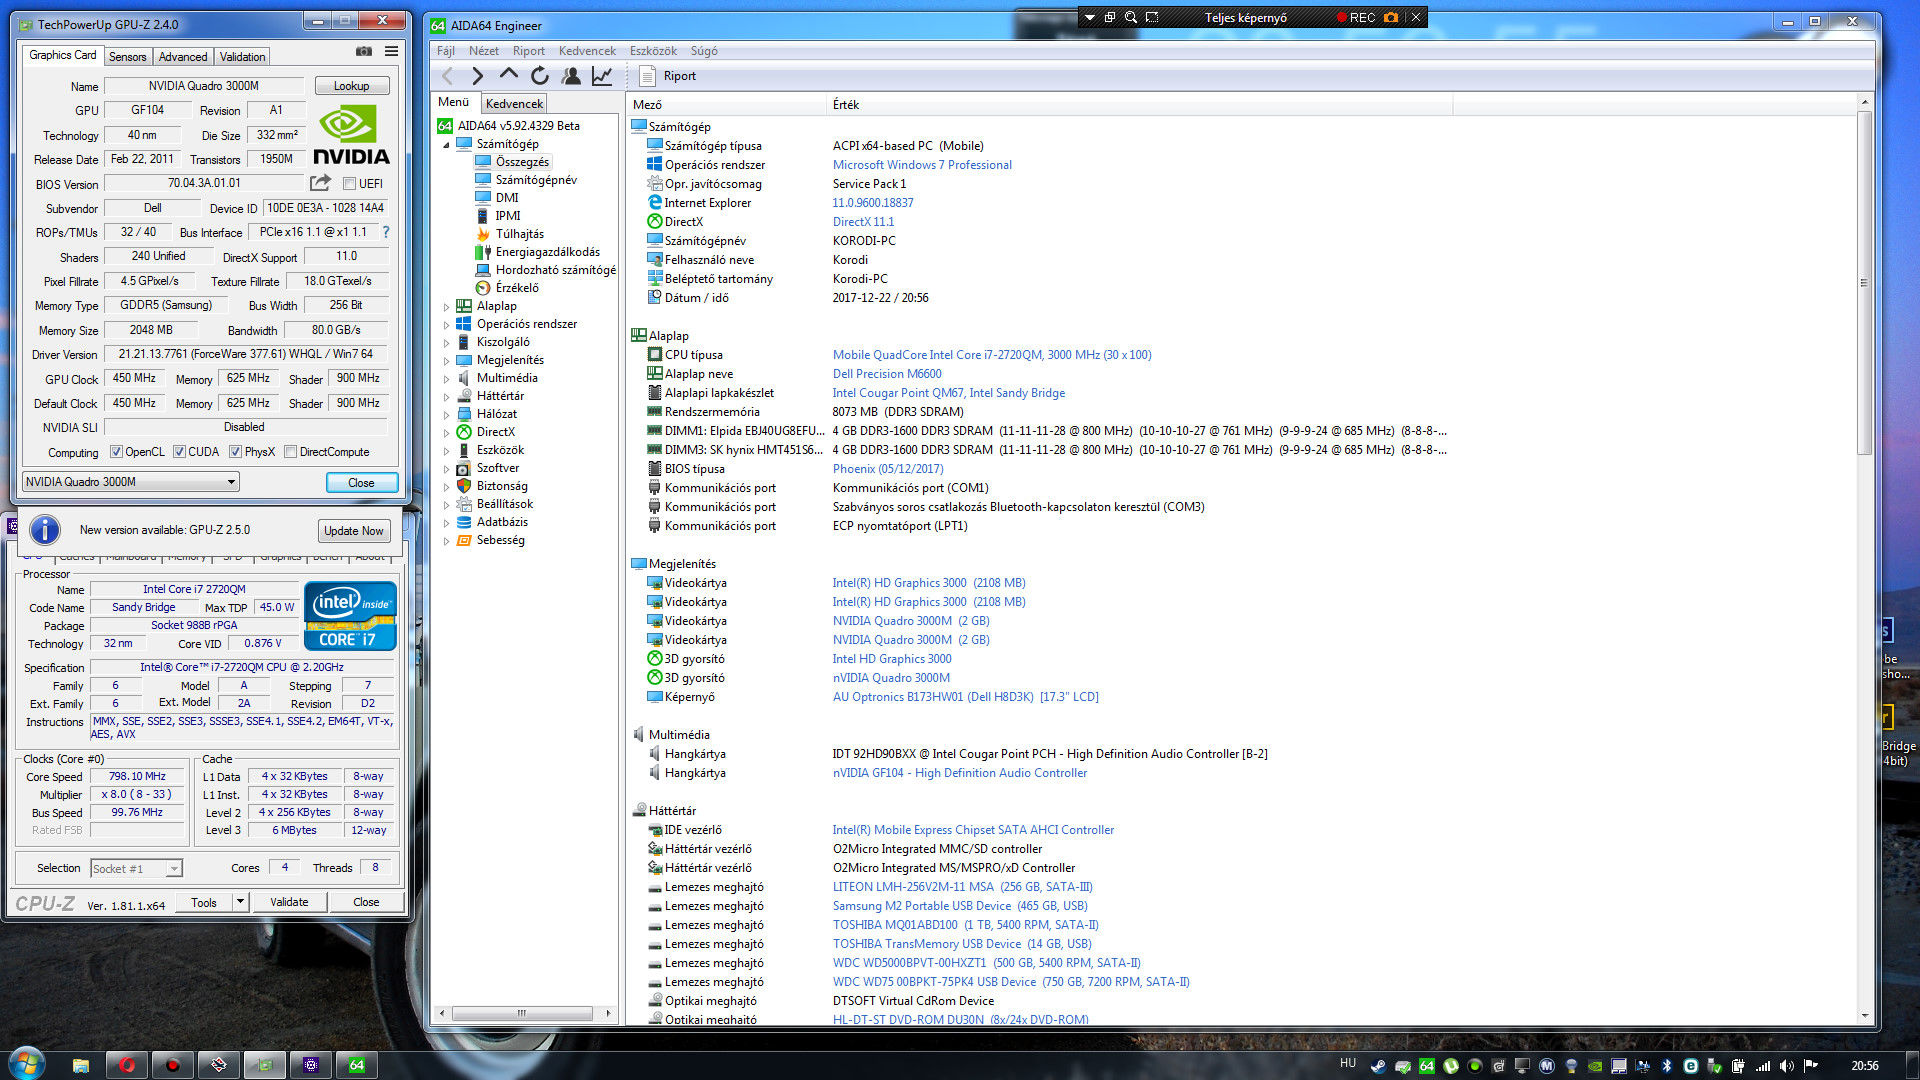Image resolution: width=1920 pixels, height=1080 pixels.
Task: Open the GPU-Z hamburger menu icon
Action: pyautogui.click(x=391, y=51)
